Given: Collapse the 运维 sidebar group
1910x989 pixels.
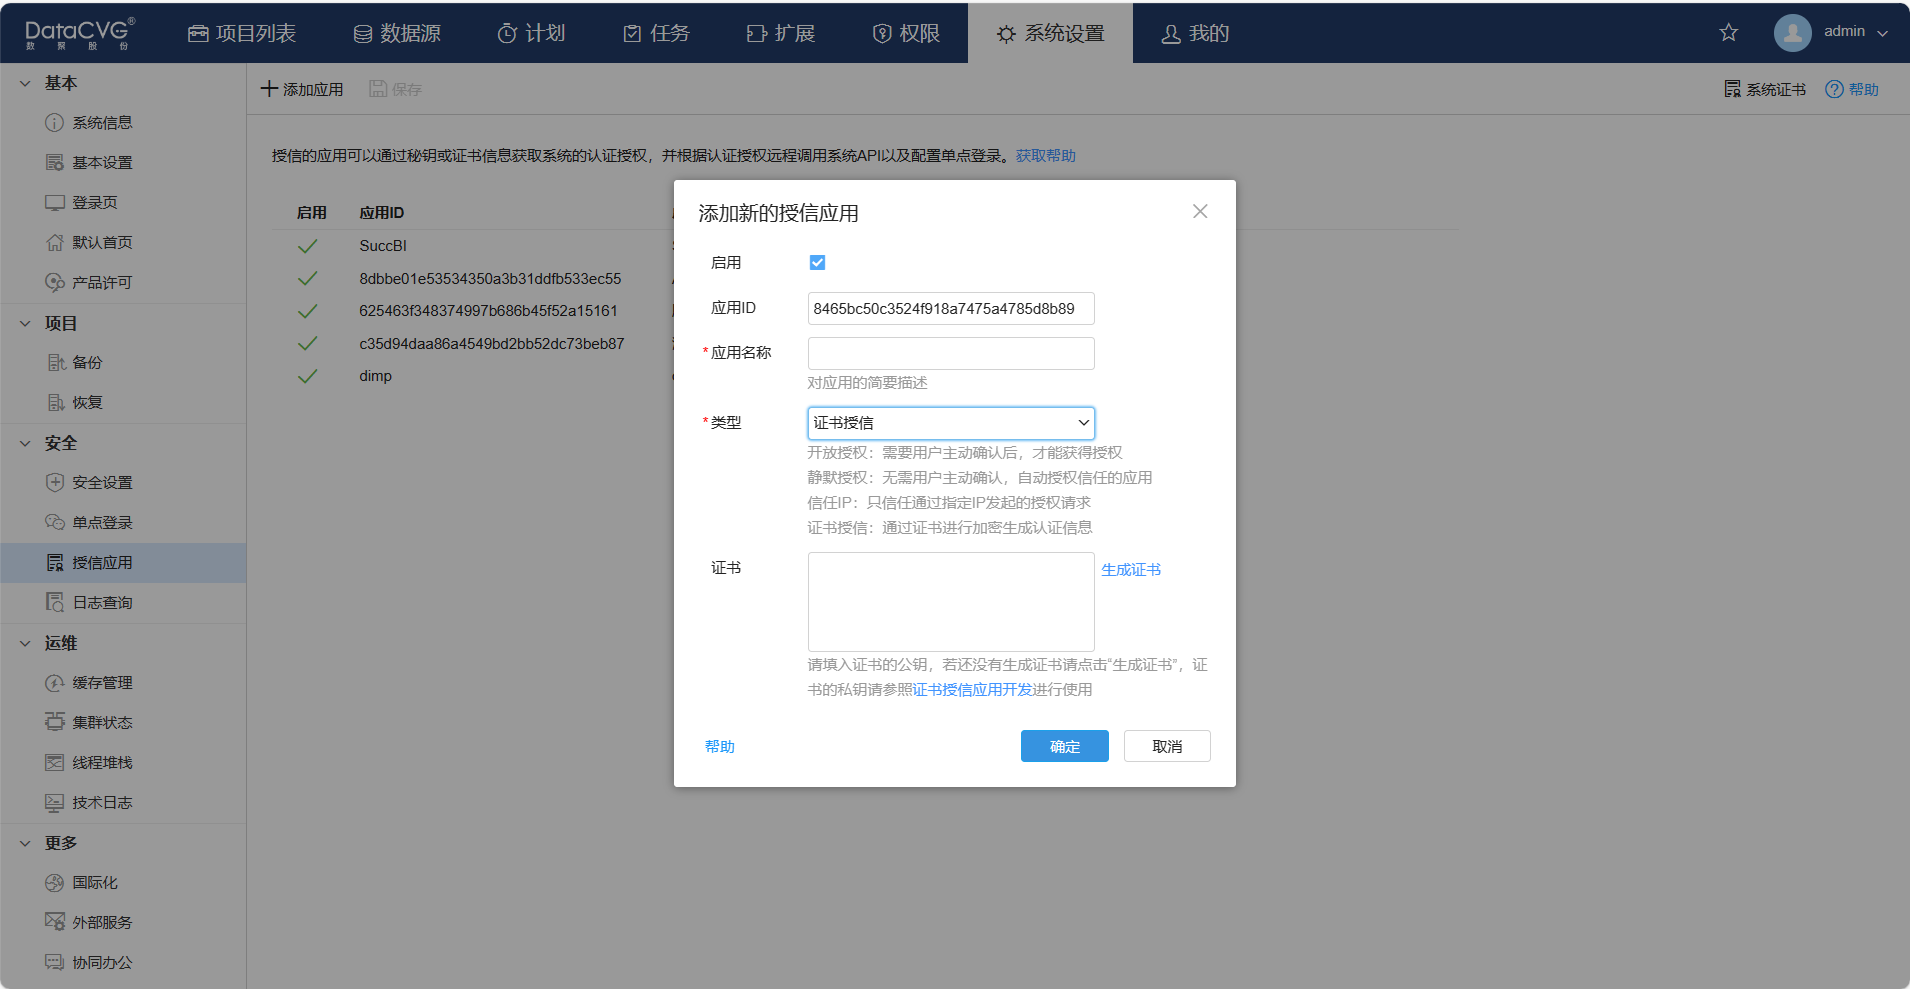Looking at the screenshot, I should point(25,643).
